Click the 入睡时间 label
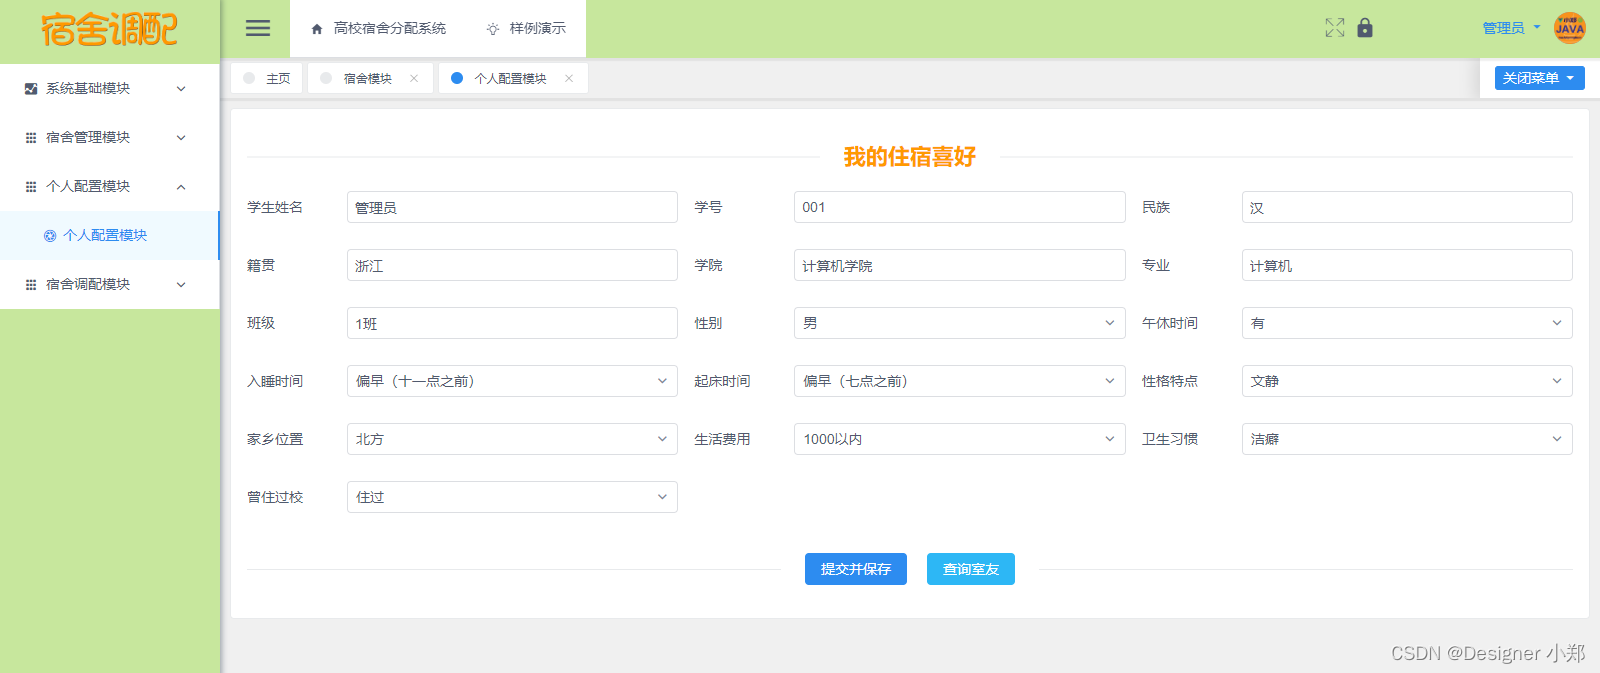 (x=275, y=381)
